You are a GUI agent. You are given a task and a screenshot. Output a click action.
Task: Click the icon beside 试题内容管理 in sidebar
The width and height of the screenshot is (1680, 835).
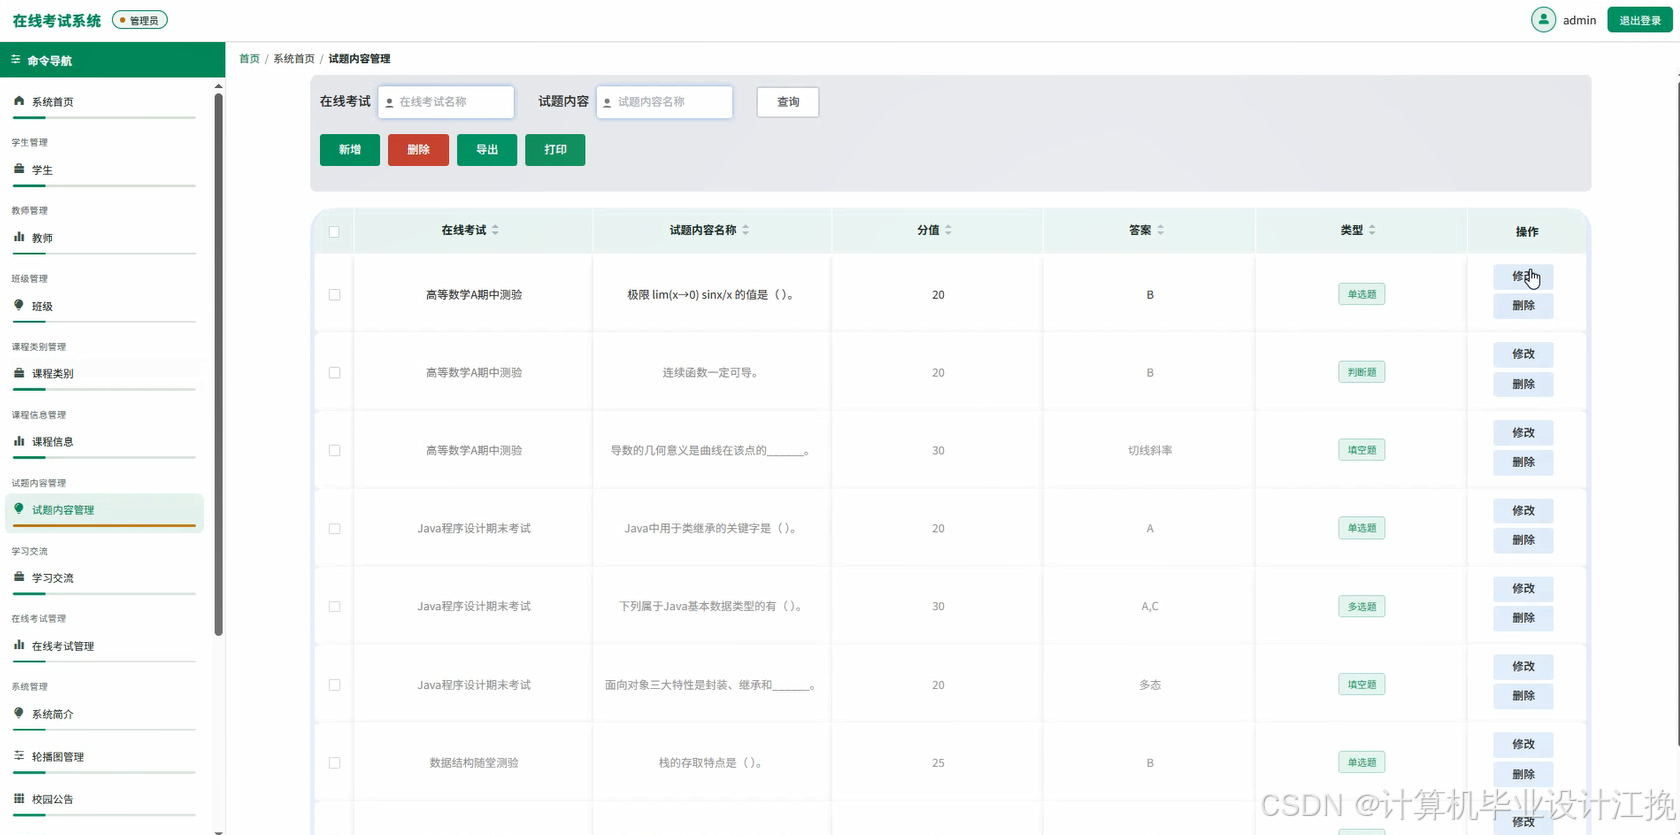[x=19, y=509]
